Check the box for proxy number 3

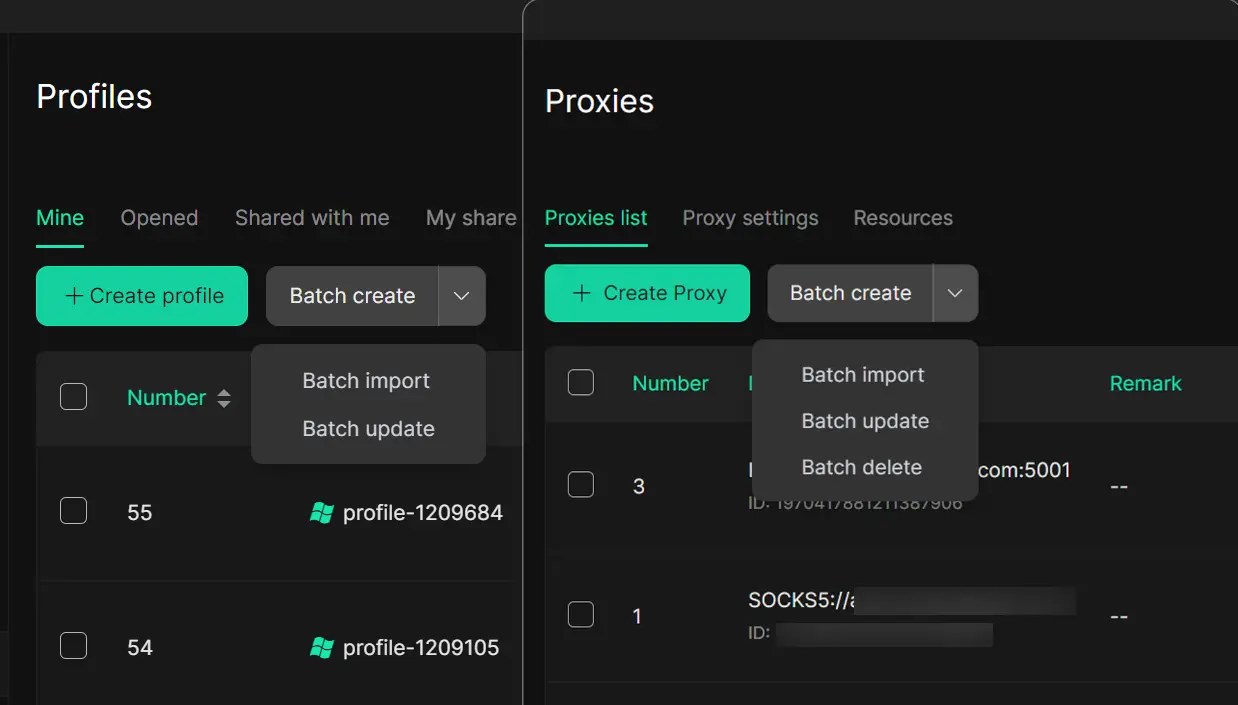coord(581,485)
